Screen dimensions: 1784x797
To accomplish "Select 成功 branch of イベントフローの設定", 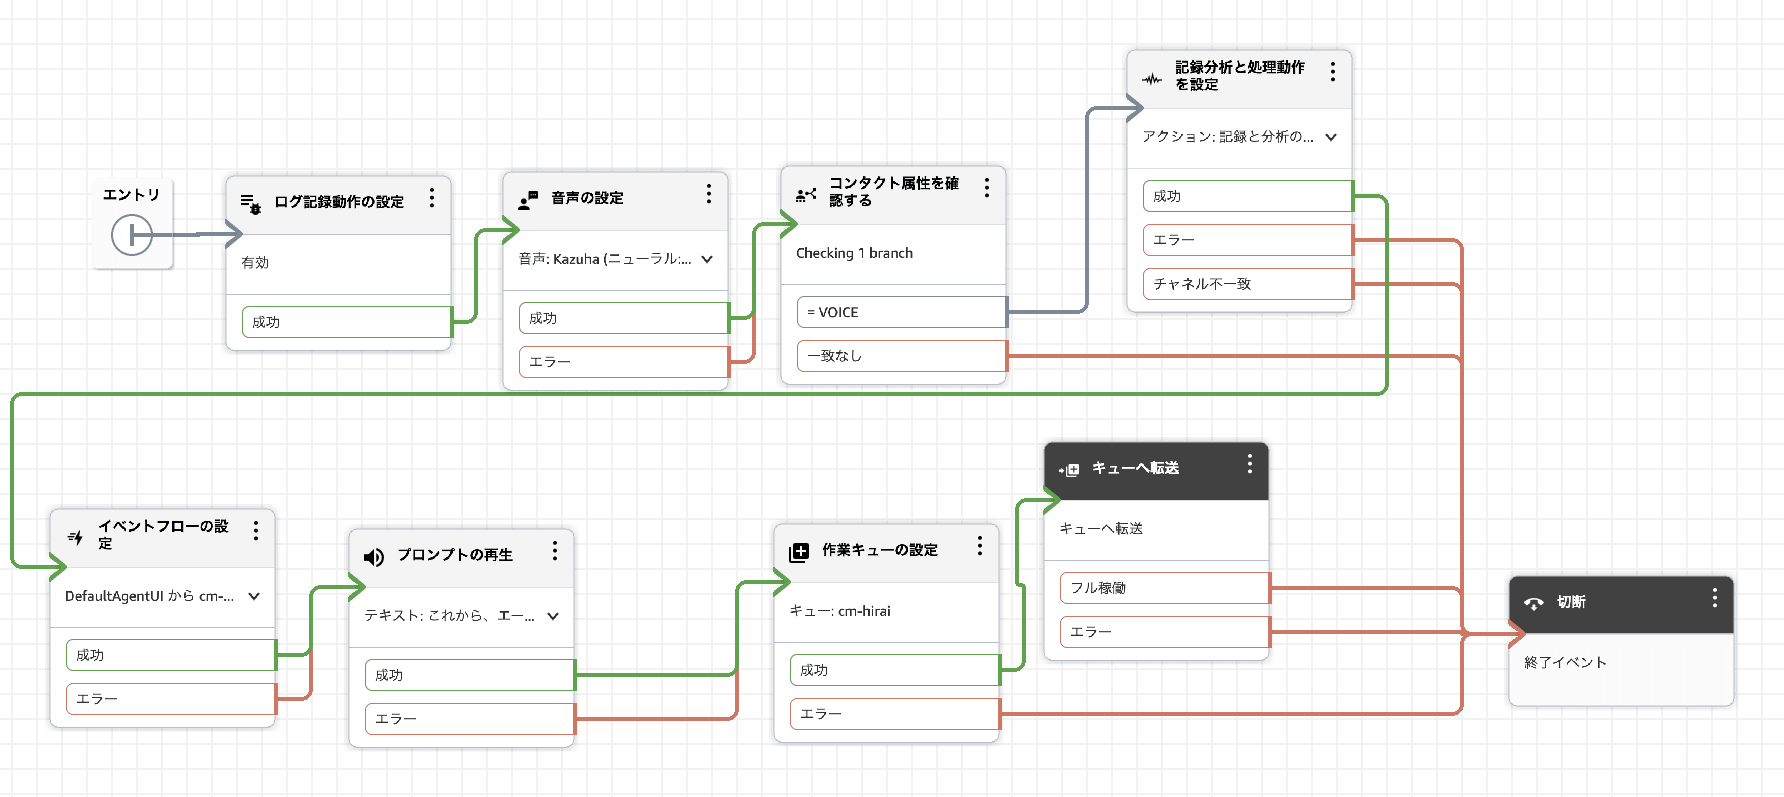I will coord(171,655).
